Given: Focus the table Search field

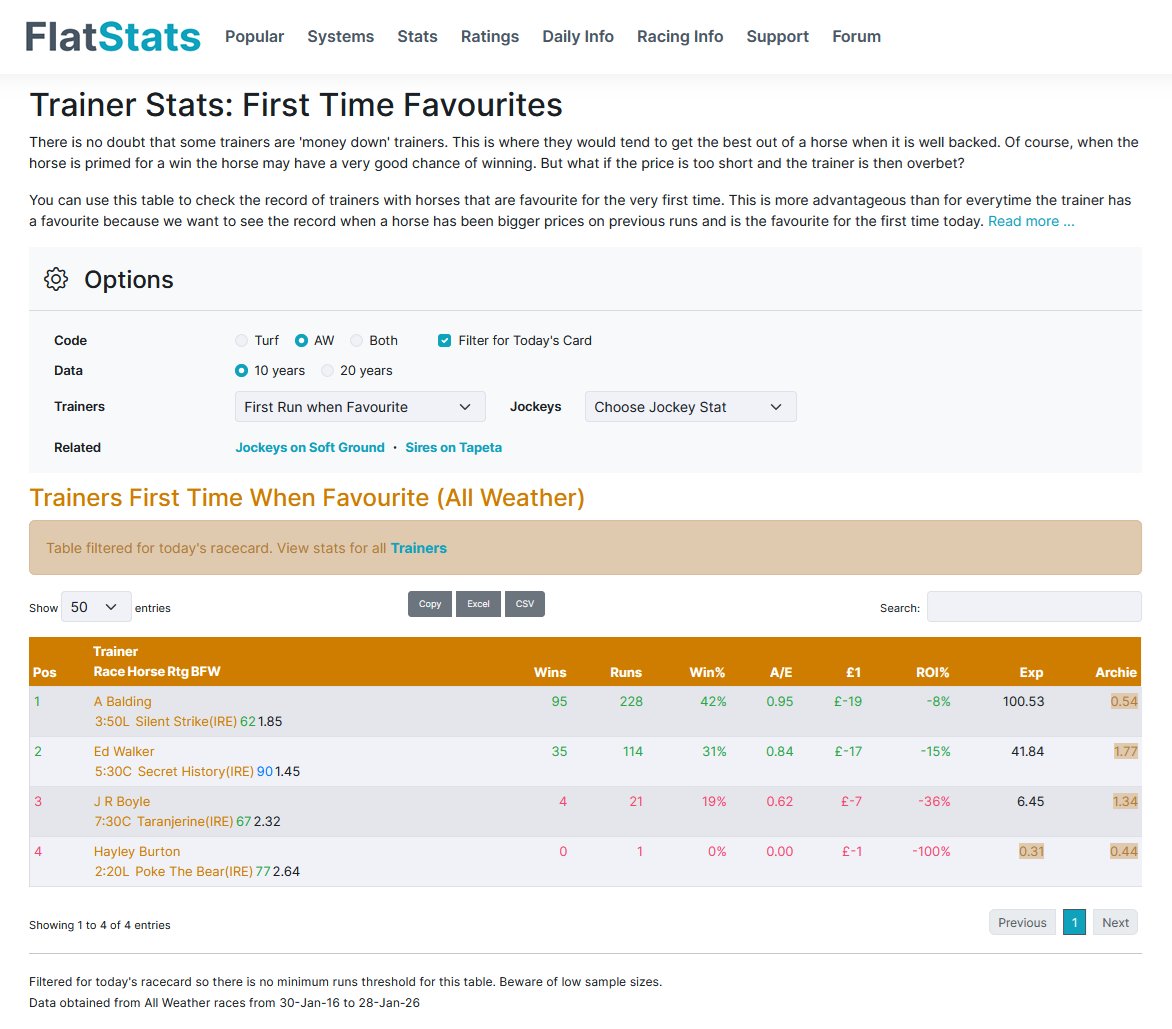Looking at the screenshot, I should point(1034,607).
